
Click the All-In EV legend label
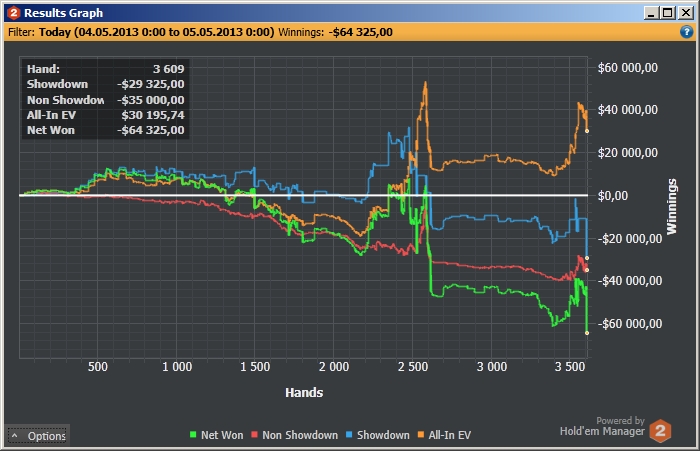(450, 435)
